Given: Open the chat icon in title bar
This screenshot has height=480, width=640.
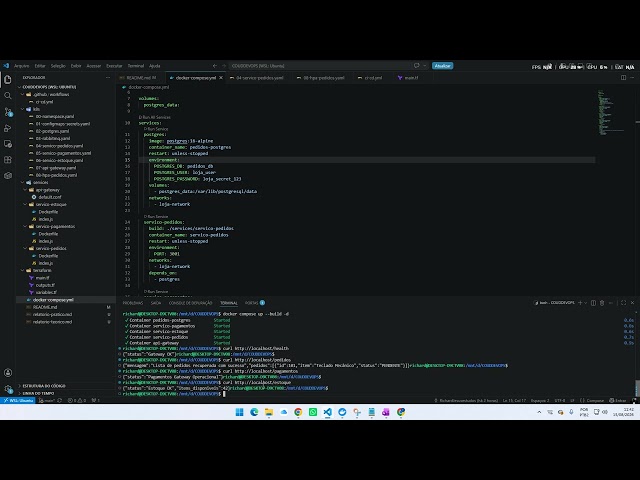Looking at the screenshot, I should click(x=417, y=66).
